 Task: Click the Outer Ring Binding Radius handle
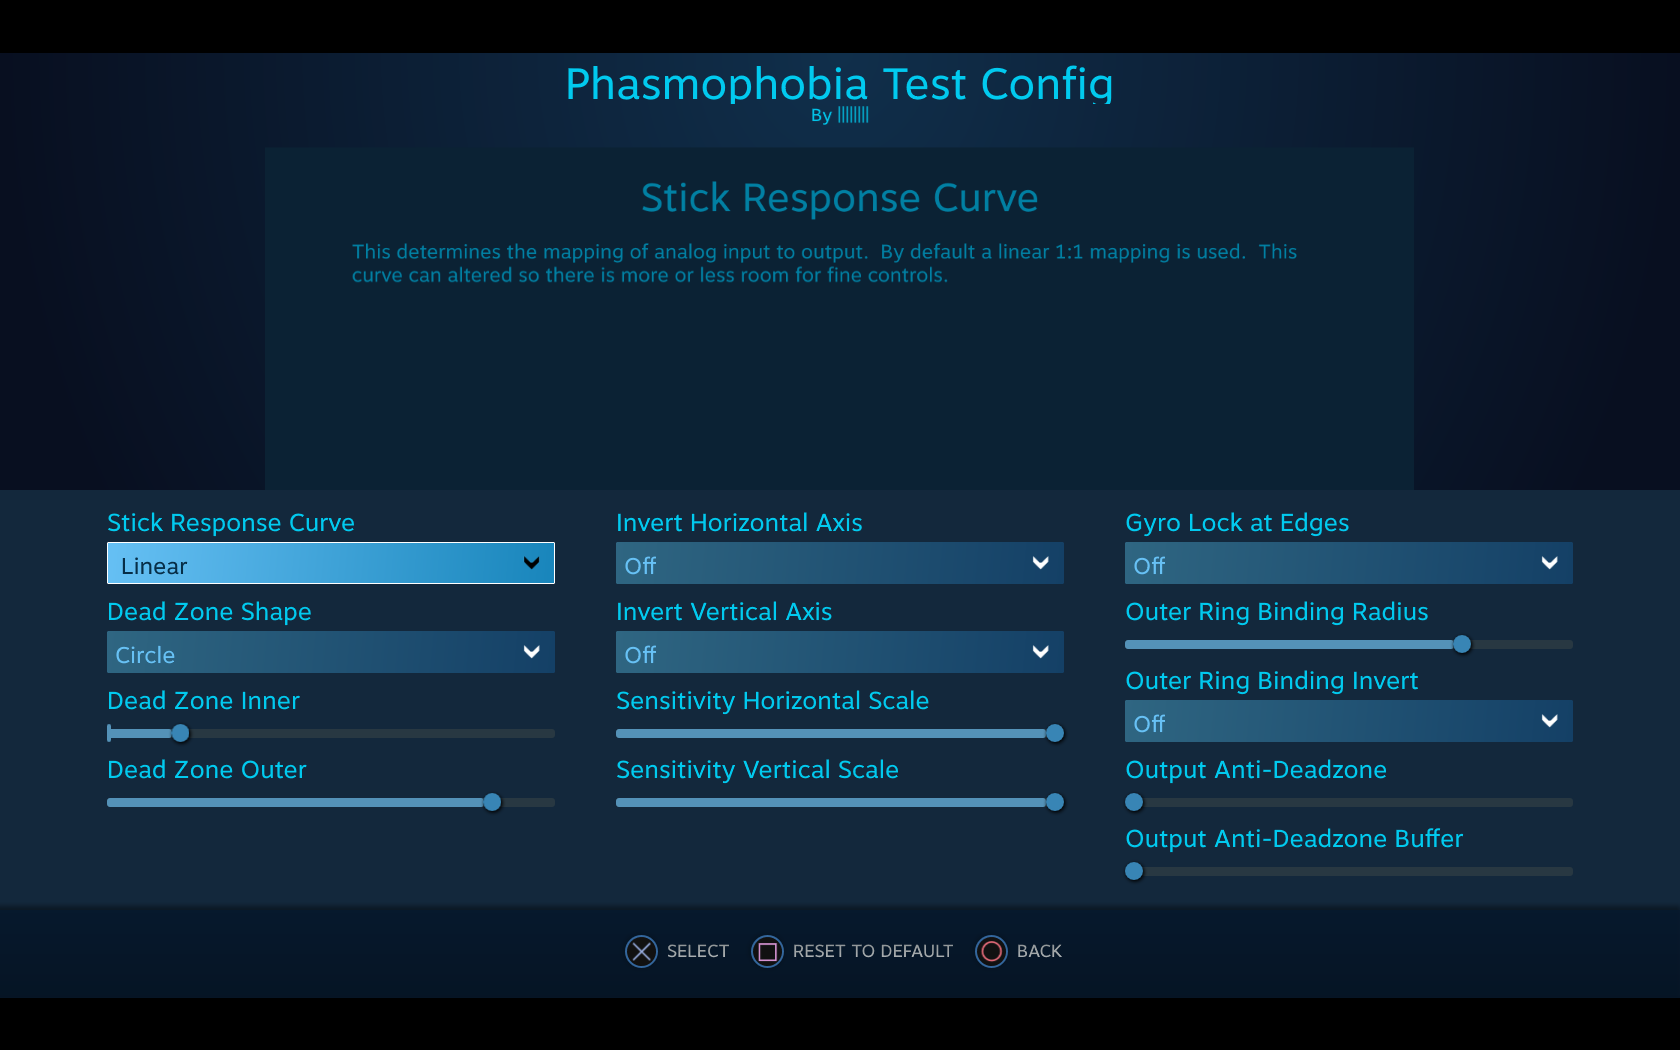(x=1462, y=644)
